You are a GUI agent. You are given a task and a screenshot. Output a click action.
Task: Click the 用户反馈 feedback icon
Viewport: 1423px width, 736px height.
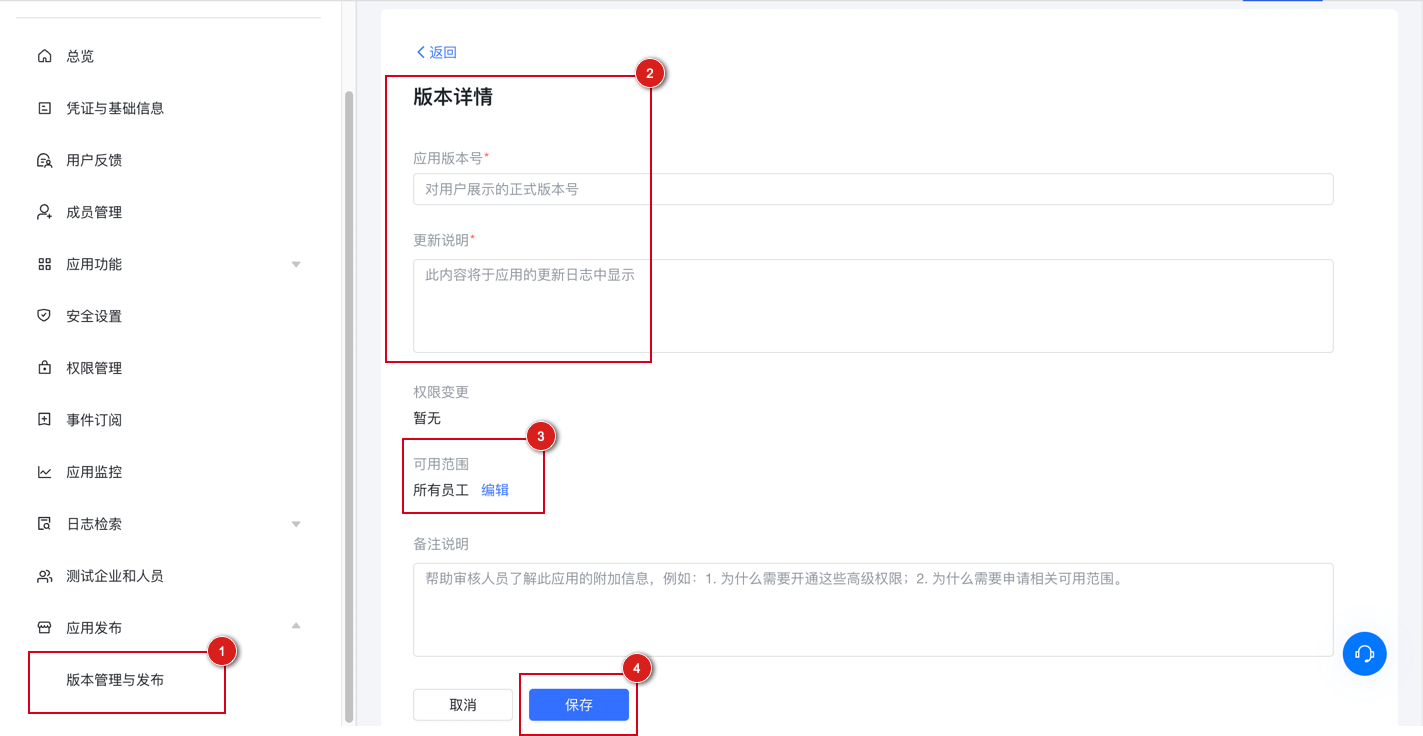(44, 160)
